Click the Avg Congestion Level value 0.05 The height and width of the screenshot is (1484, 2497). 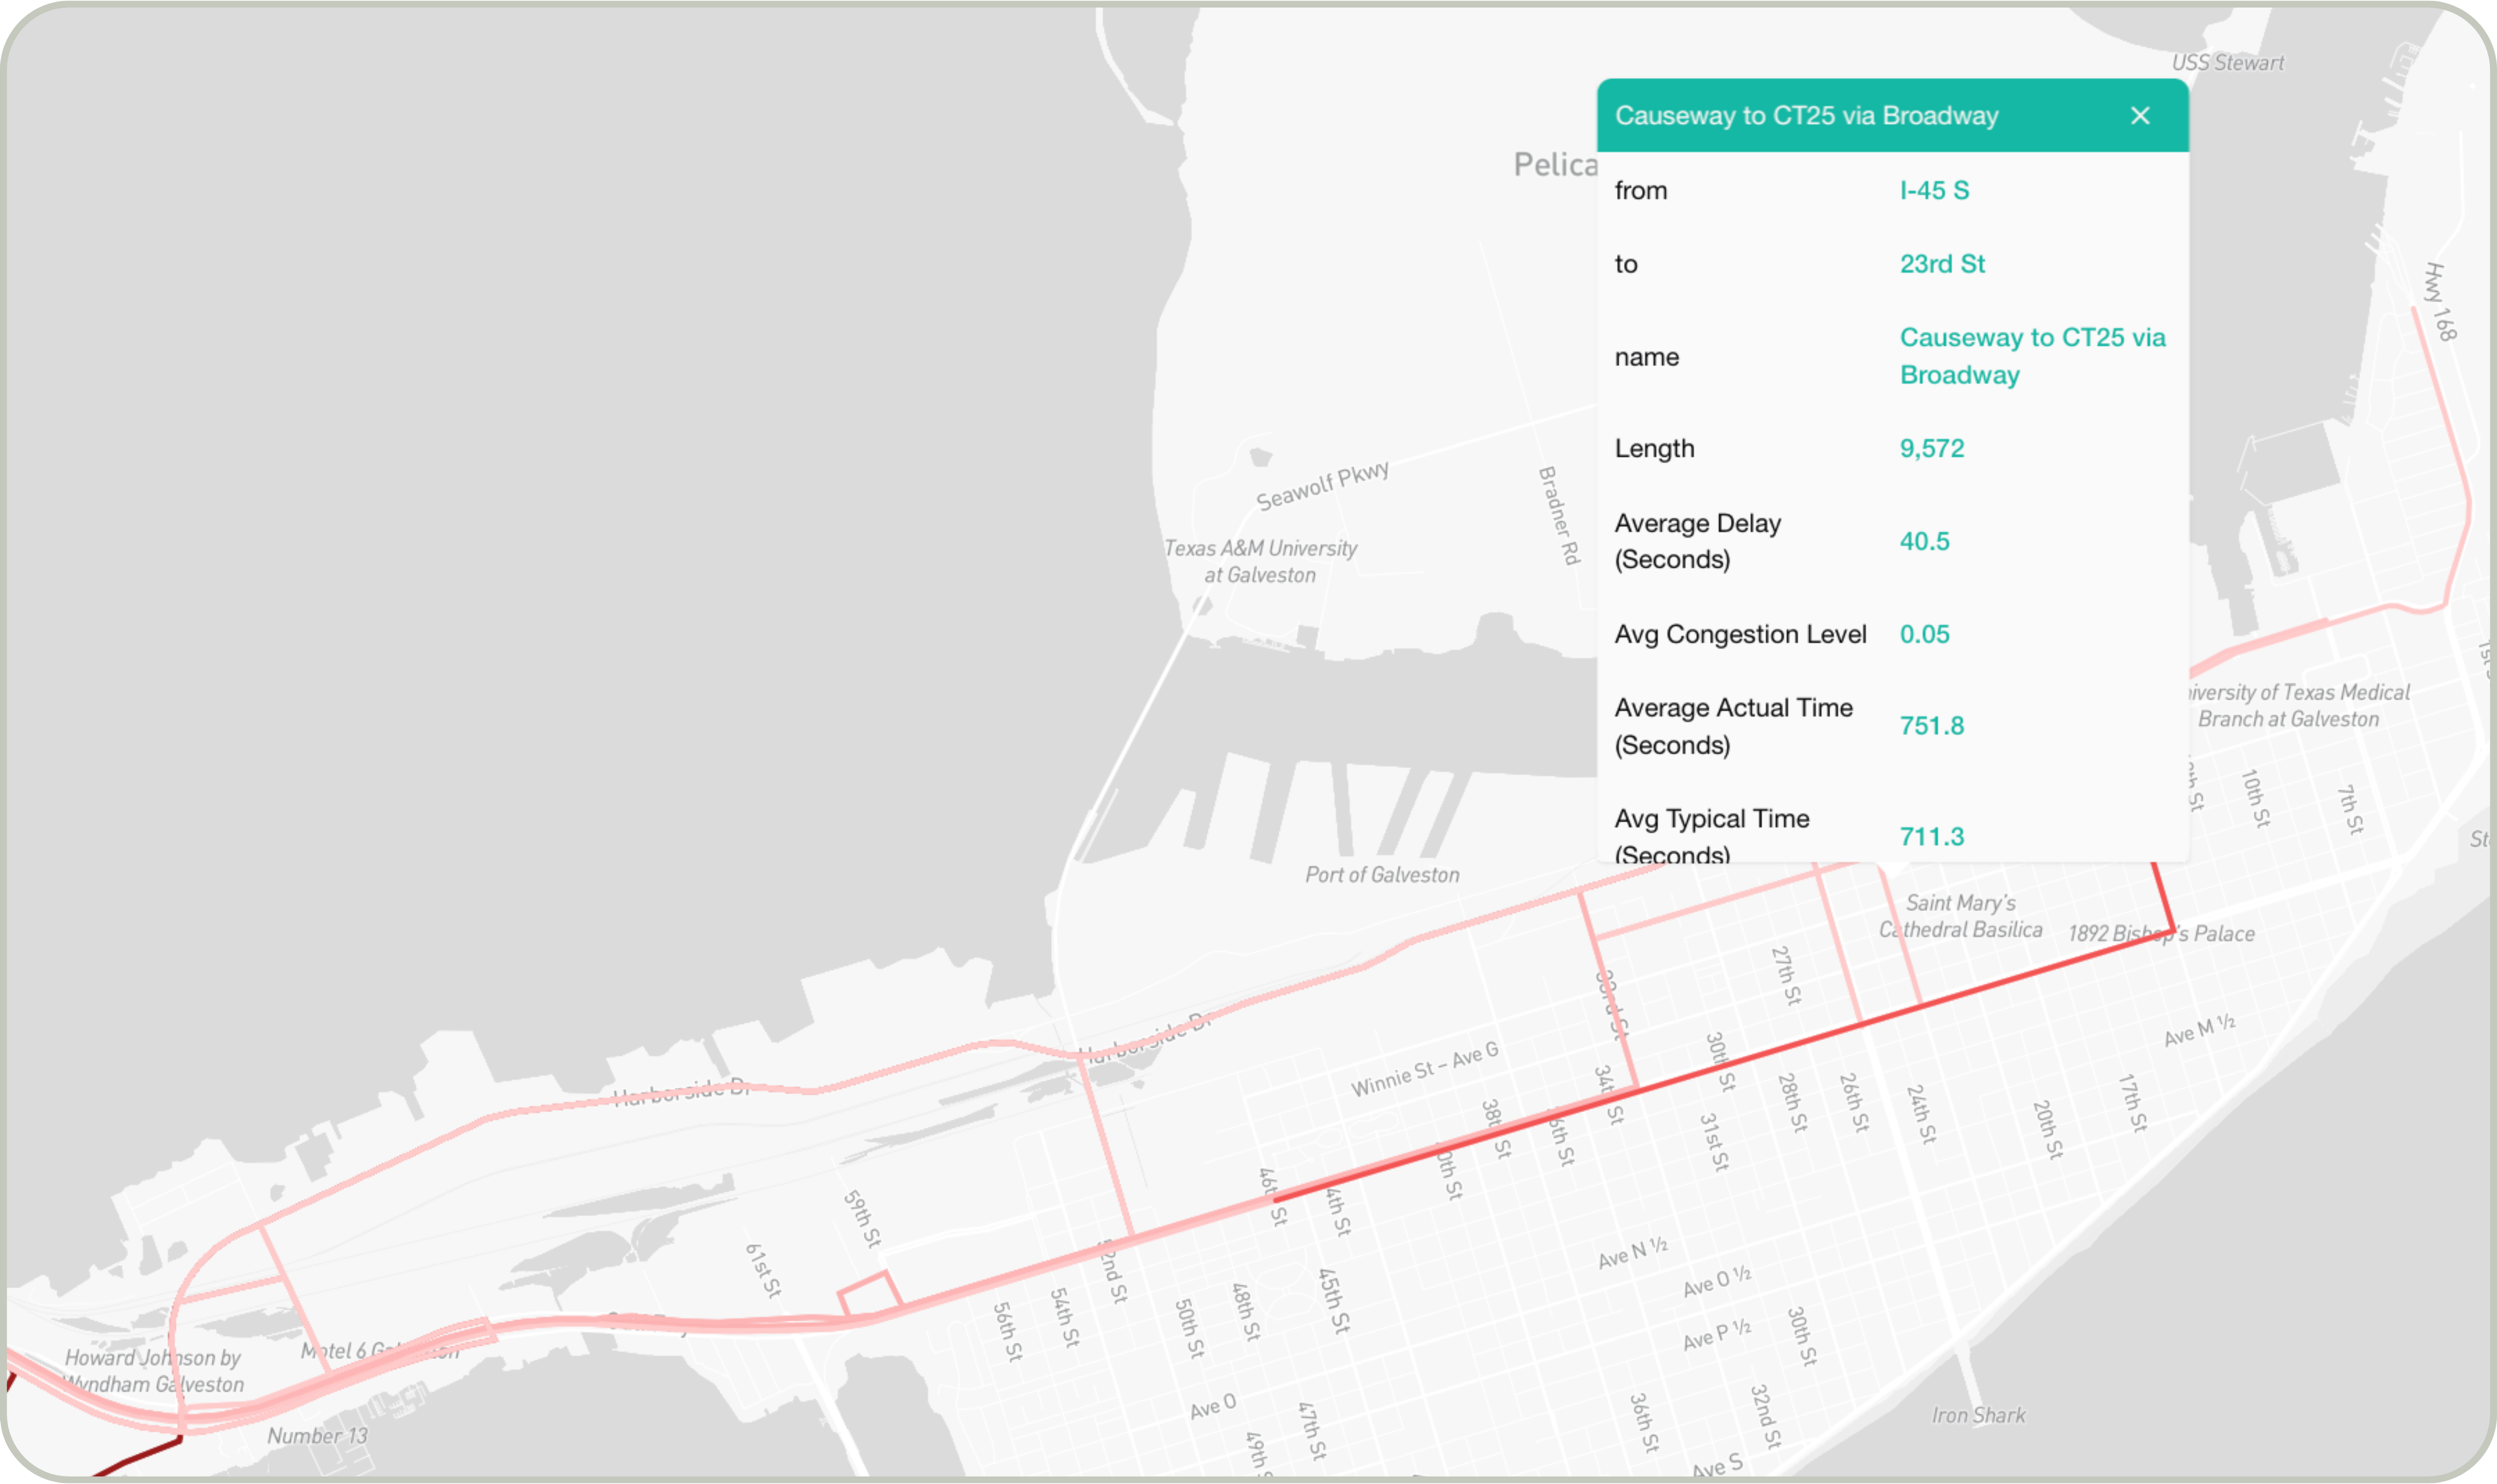click(x=1924, y=634)
